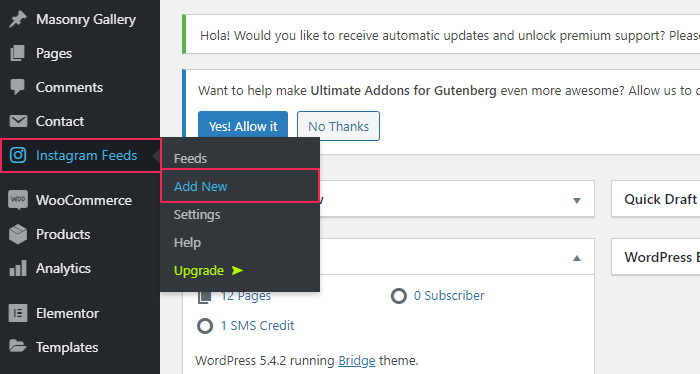
Task: Select Add New in Instagram Feeds submenu
Action: pos(200,186)
